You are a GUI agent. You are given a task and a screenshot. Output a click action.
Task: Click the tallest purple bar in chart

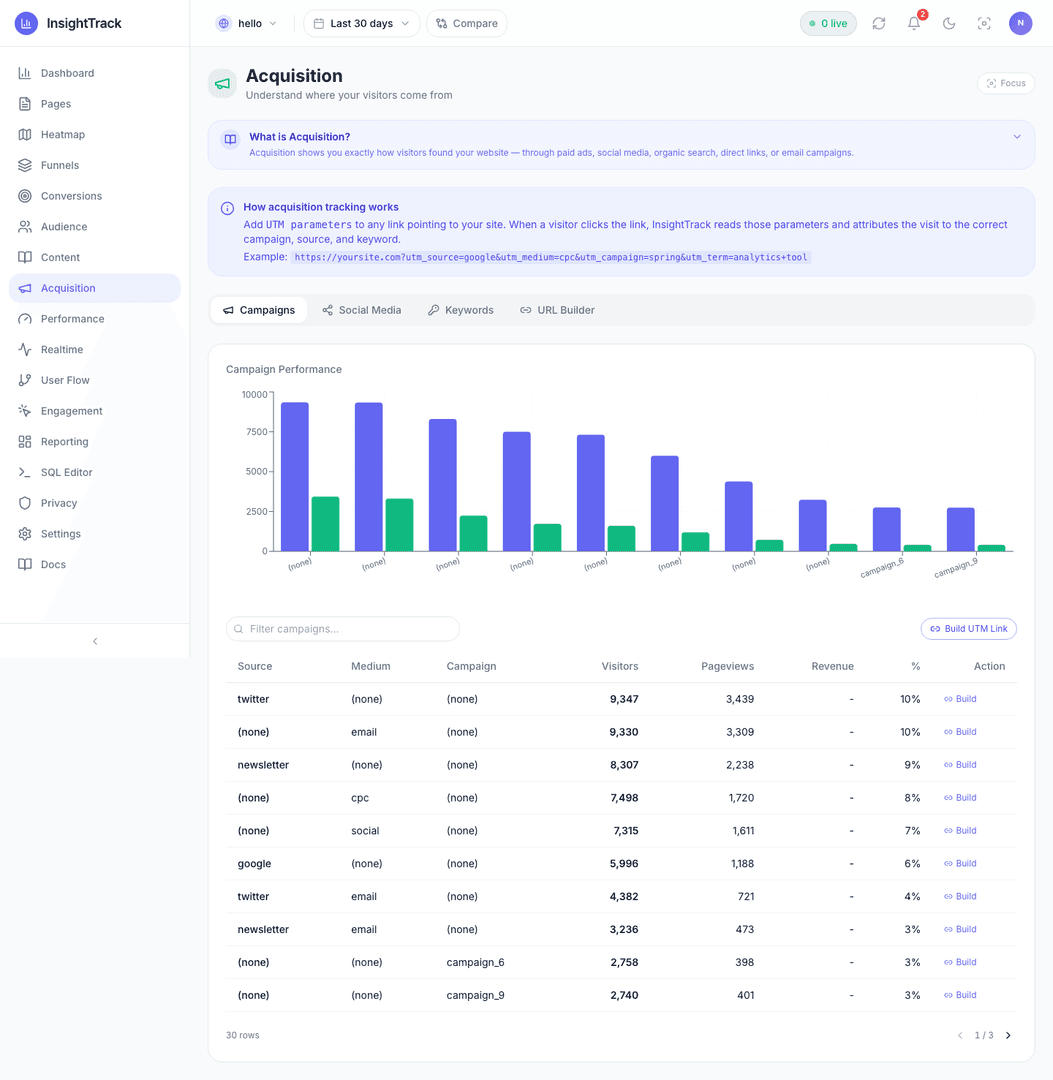[x=295, y=477]
